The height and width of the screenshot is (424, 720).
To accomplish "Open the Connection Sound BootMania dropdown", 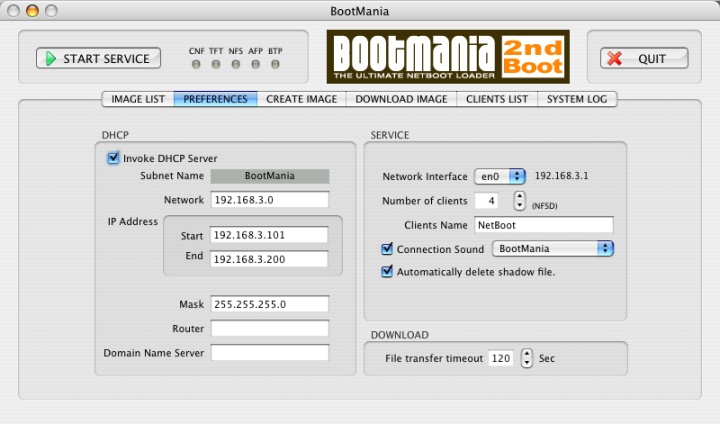I will (553, 249).
